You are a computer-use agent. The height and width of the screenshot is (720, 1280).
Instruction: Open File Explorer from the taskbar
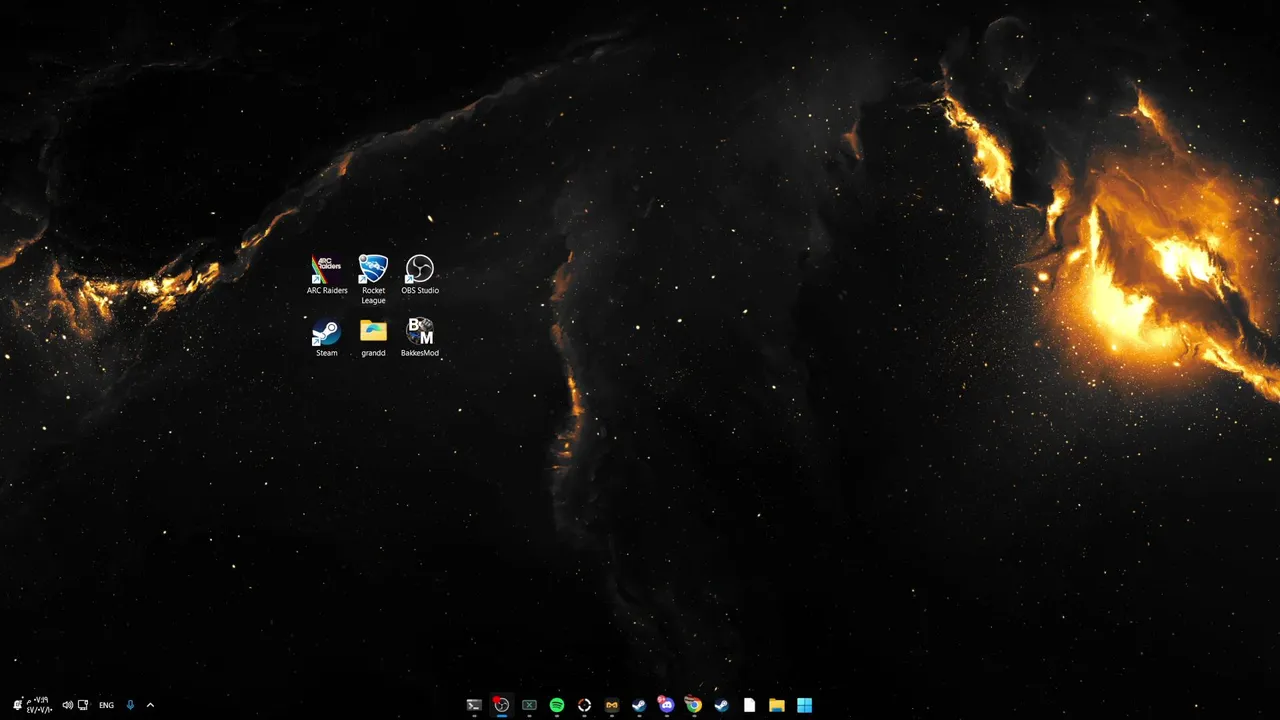point(777,705)
